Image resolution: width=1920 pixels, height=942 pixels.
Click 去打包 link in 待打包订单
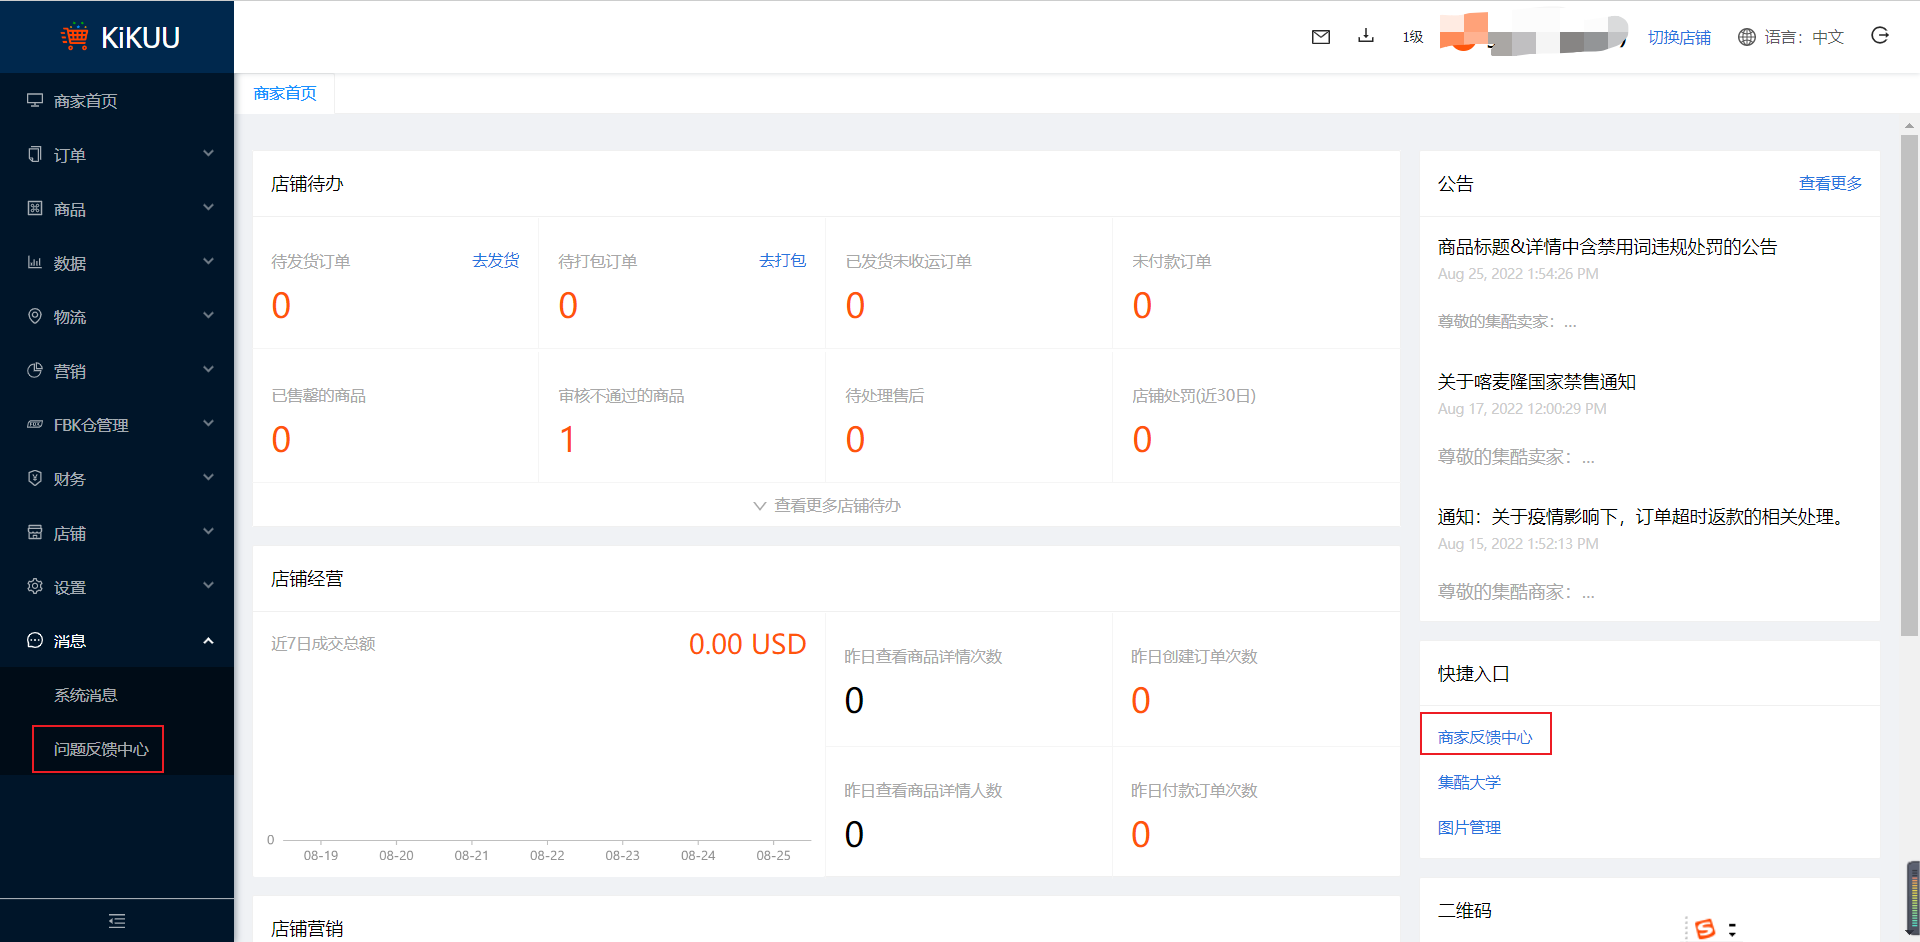(783, 260)
